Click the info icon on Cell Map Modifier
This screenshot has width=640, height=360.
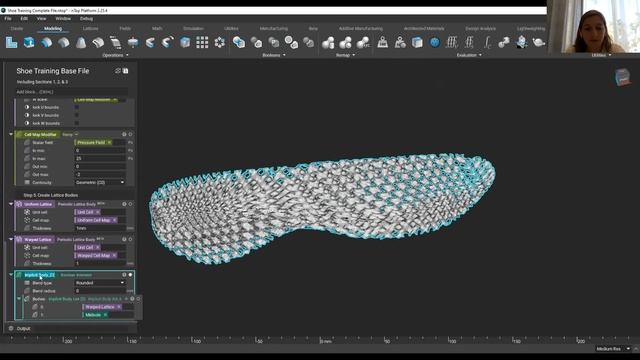point(124,134)
